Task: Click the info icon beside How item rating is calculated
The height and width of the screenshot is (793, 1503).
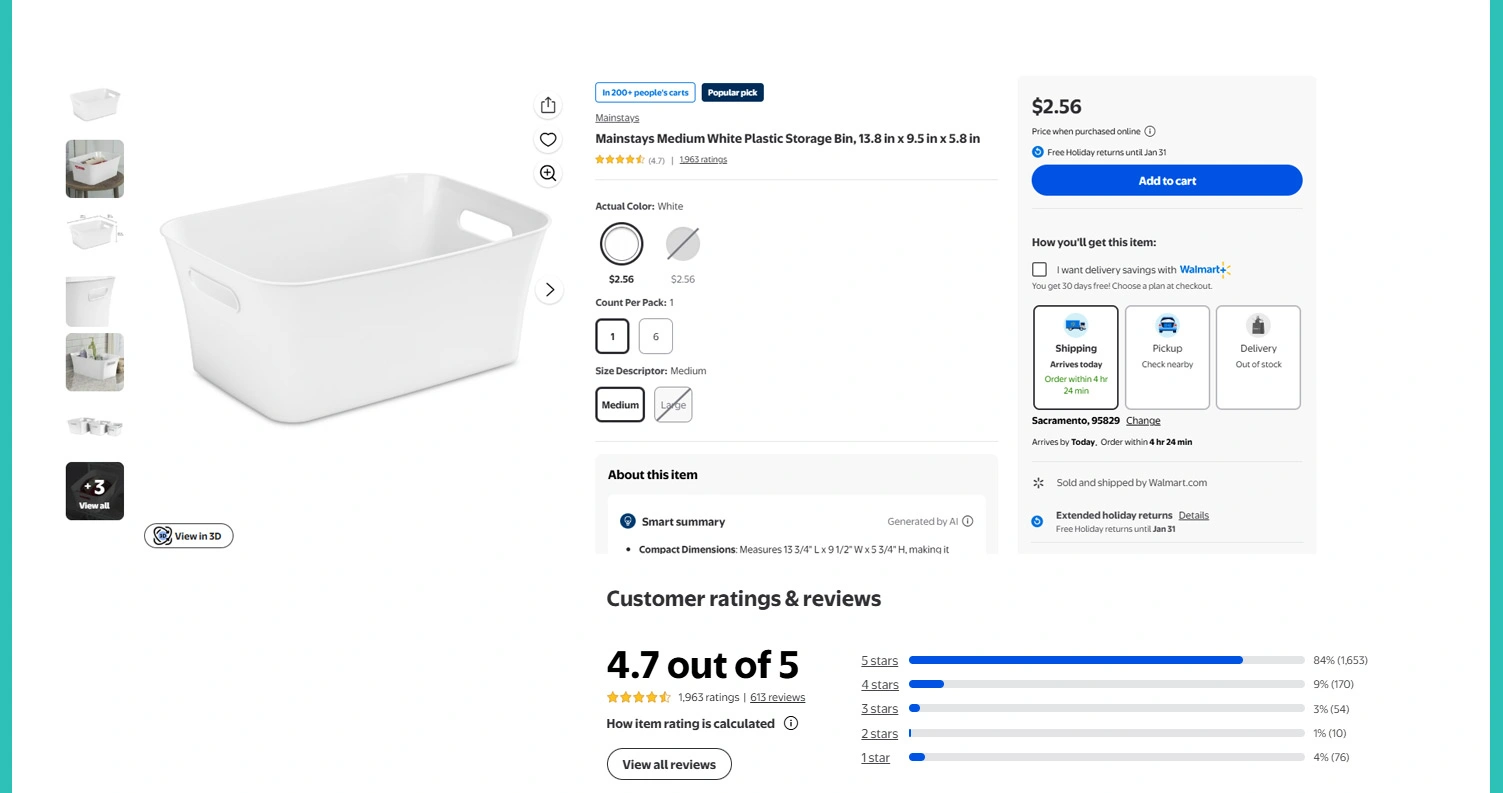Action: (791, 723)
